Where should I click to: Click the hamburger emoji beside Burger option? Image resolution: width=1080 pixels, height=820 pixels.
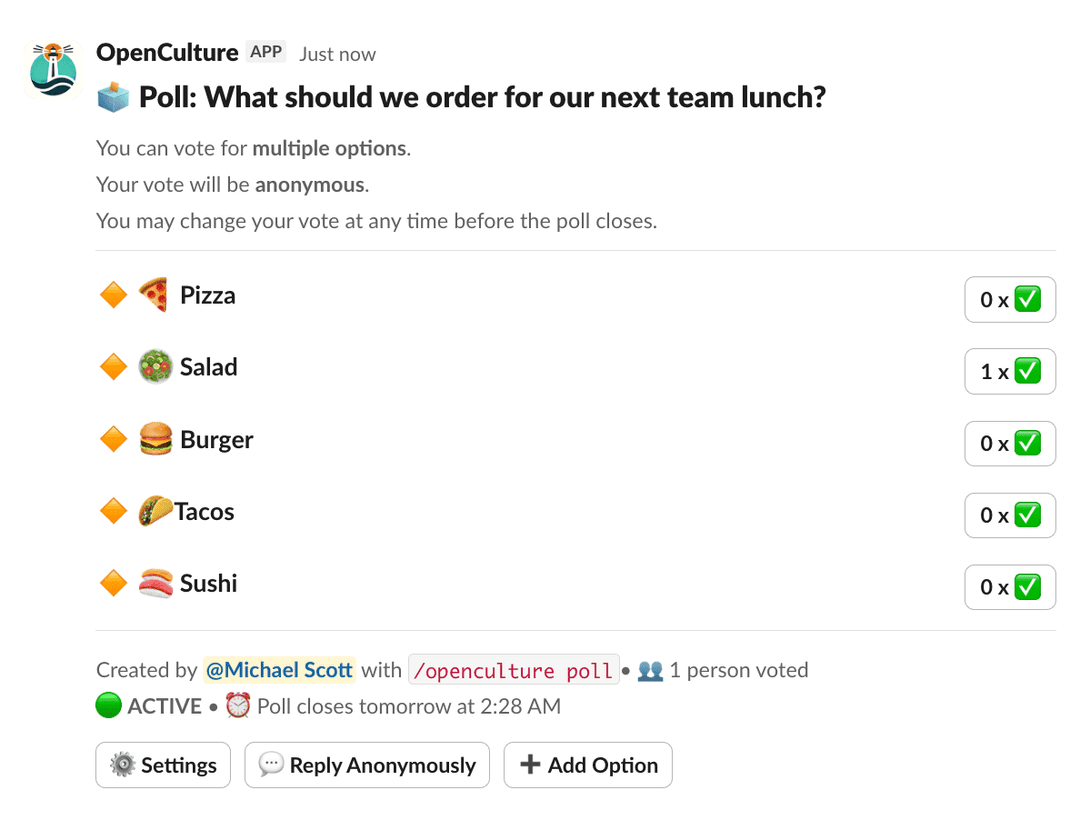coord(153,438)
